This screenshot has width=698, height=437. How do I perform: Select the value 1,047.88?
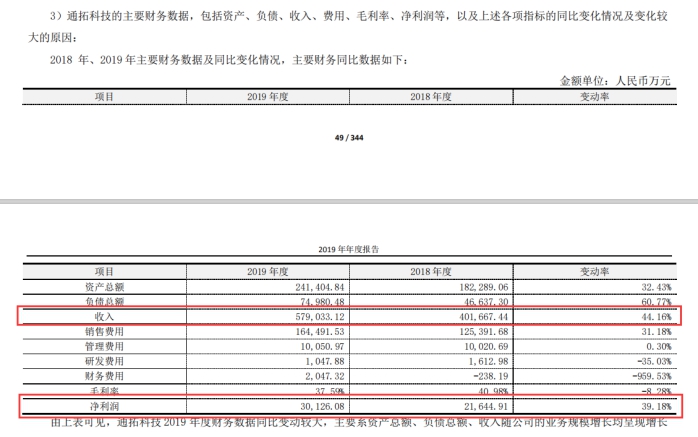[325, 361]
